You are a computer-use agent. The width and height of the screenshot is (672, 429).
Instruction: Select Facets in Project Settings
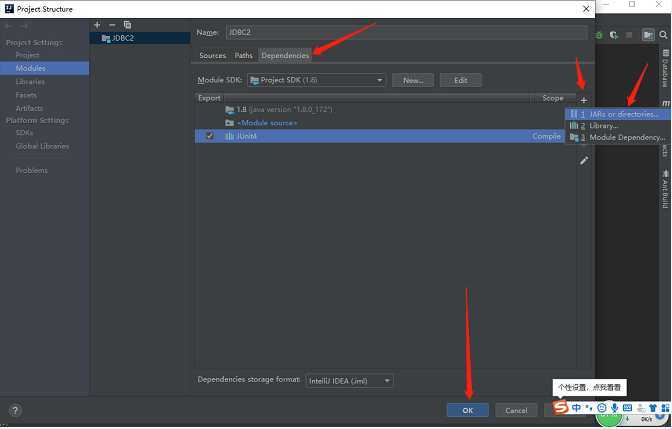tap(26, 95)
